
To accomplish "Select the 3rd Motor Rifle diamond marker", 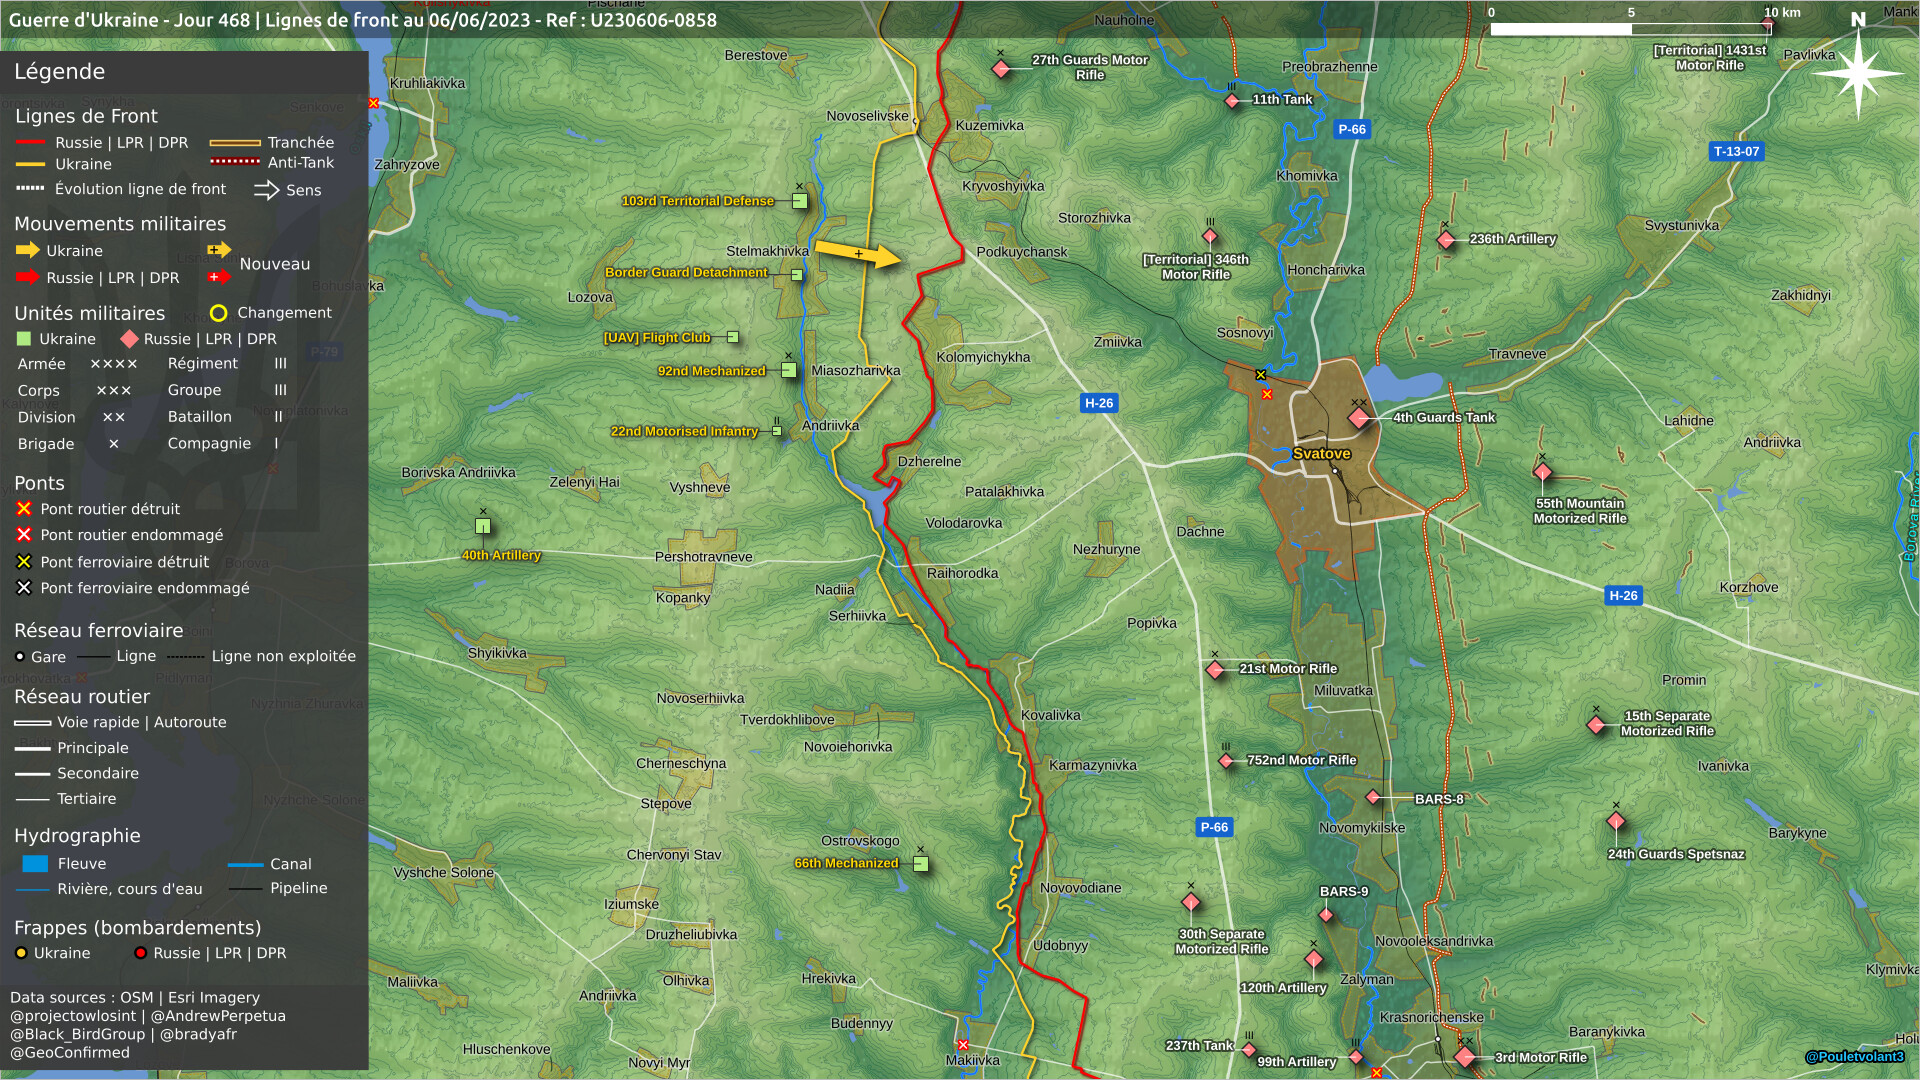I will (1465, 1057).
